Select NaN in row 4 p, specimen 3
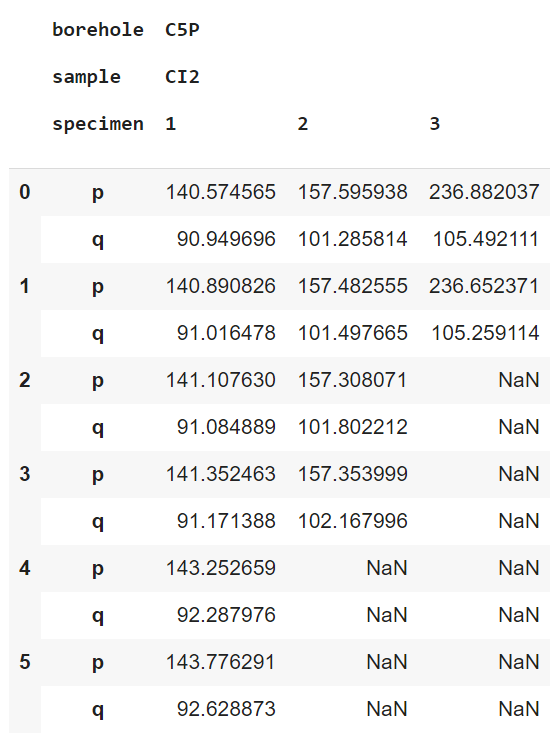Image resolution: width=553 pixels, height=742 pixels. point(519,568)
